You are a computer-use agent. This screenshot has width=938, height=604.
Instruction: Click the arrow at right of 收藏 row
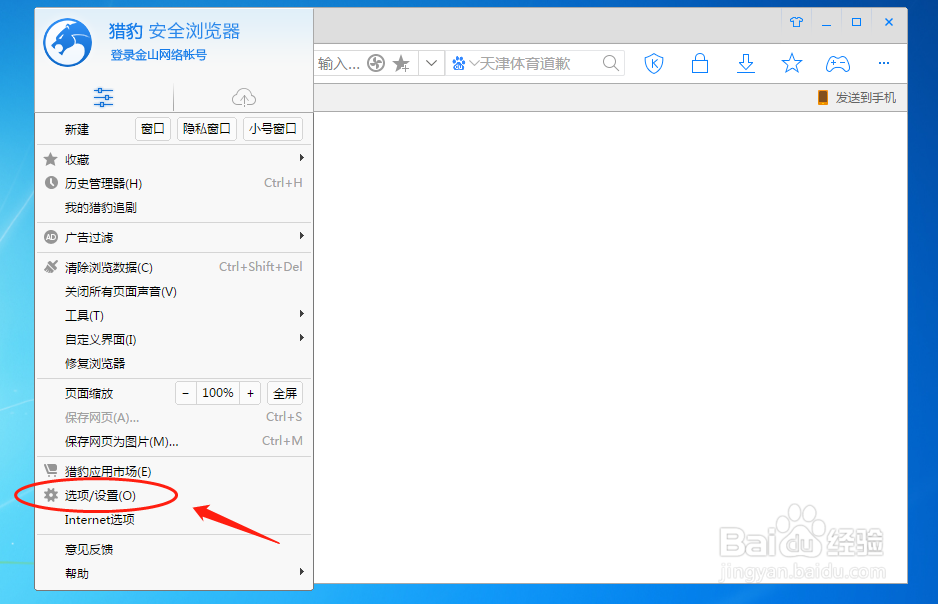(302, 158)
